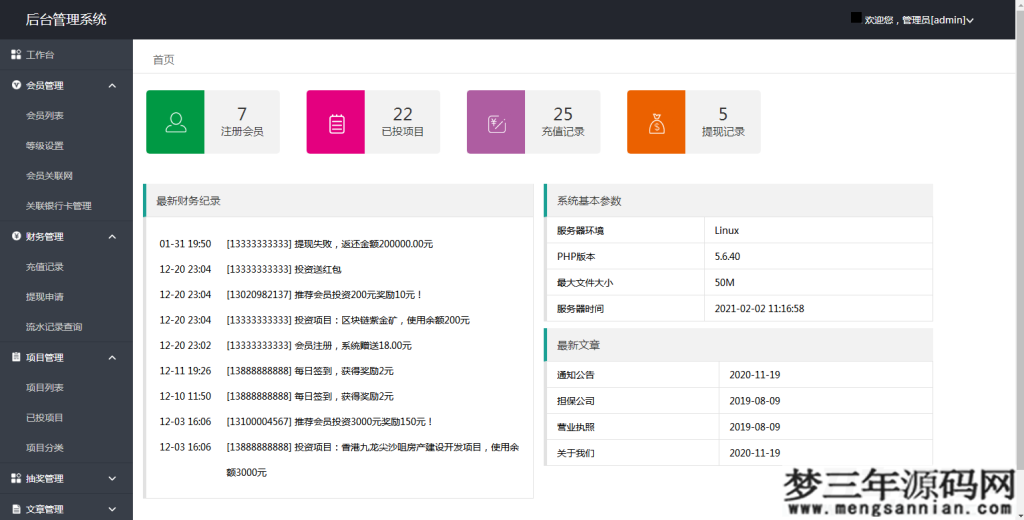1024x520 pixels.
Task: Click the orange 提现记录 money bag icon
Action: [656, 122]
